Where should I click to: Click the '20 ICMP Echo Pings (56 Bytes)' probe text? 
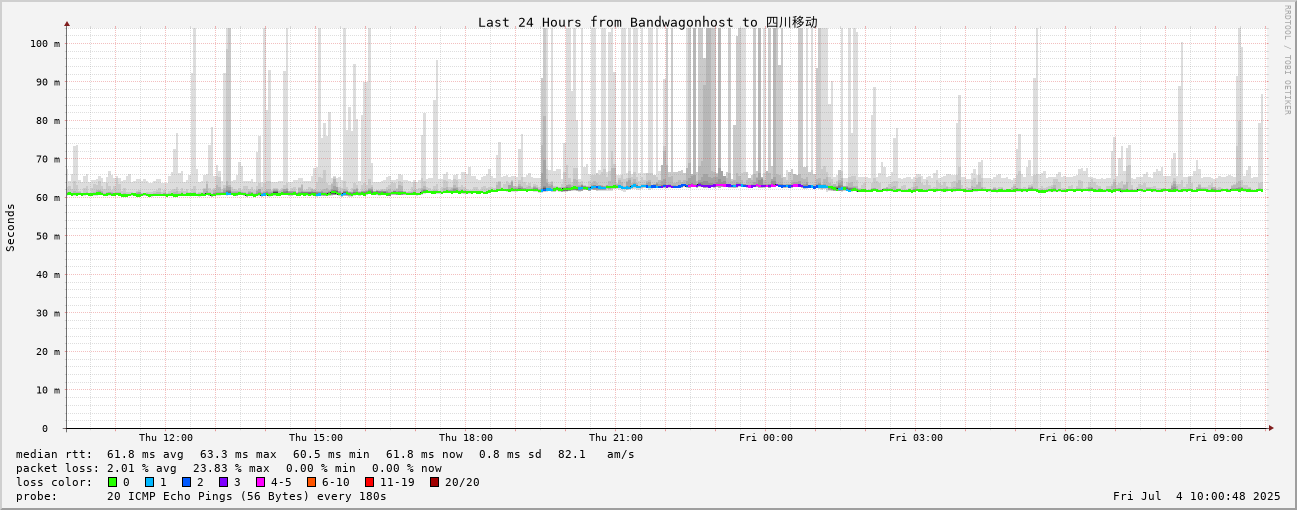(208, 496)
